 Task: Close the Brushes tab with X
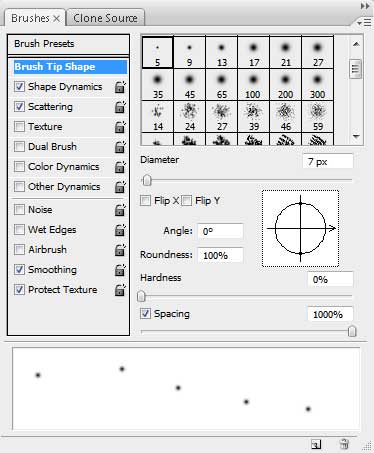pos(57,19)
